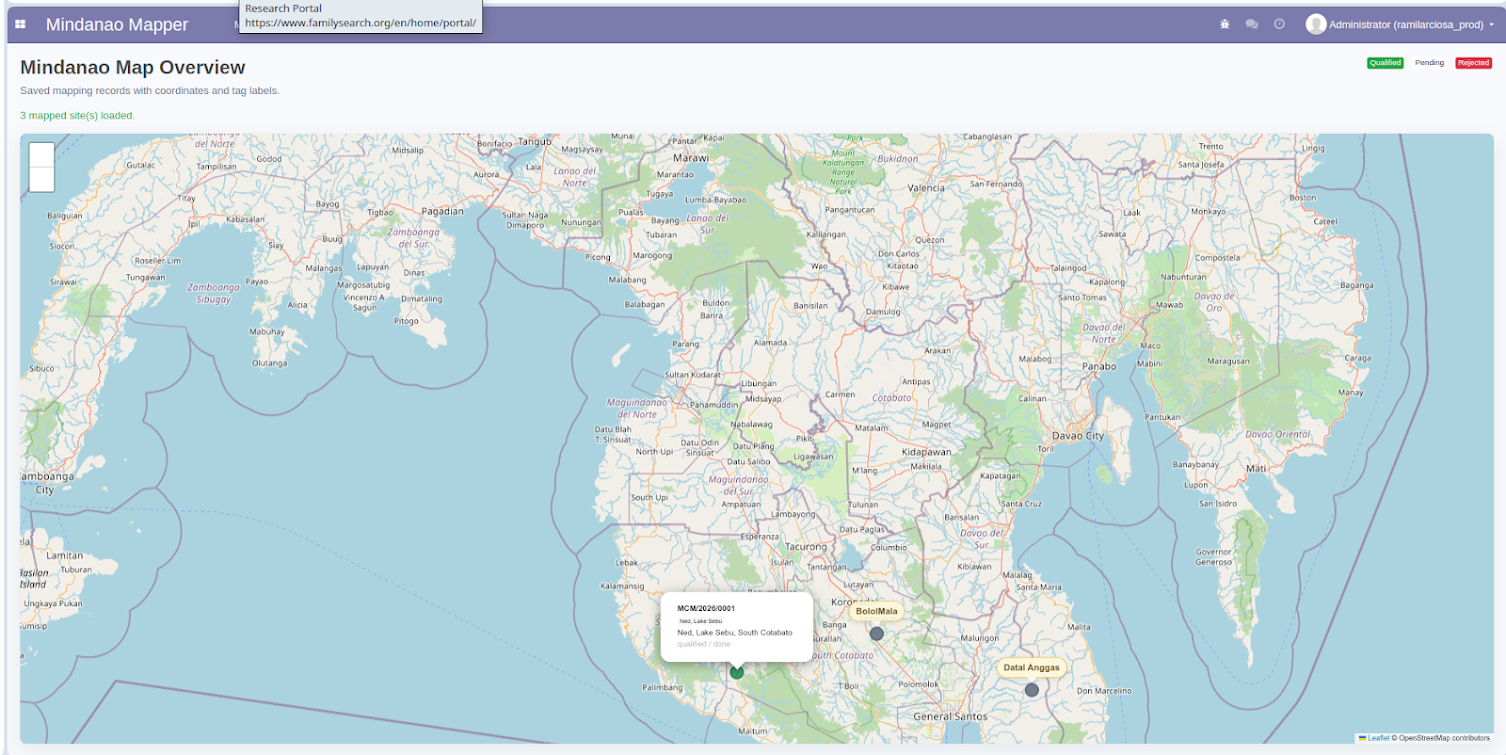The image size is (1506, 755).
Task: Click General Santos label on map
Action: (x=952, y=717)
